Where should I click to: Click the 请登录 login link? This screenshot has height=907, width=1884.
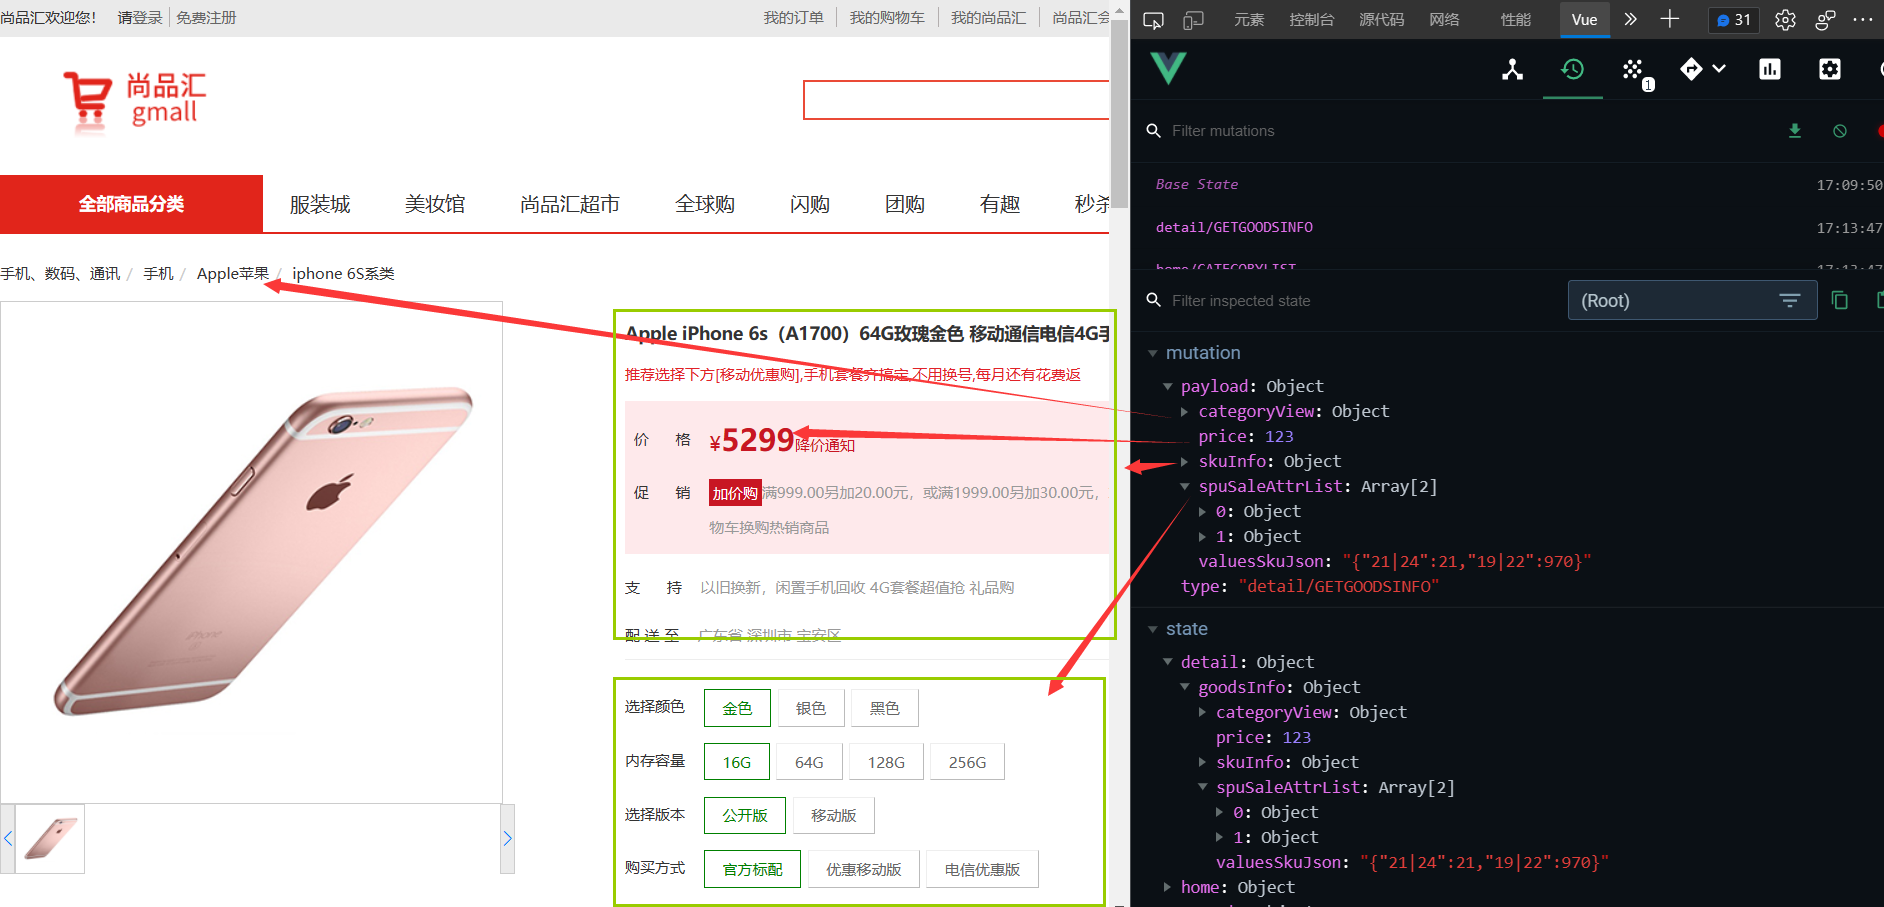pyautogui.click(x=140, y=18)
